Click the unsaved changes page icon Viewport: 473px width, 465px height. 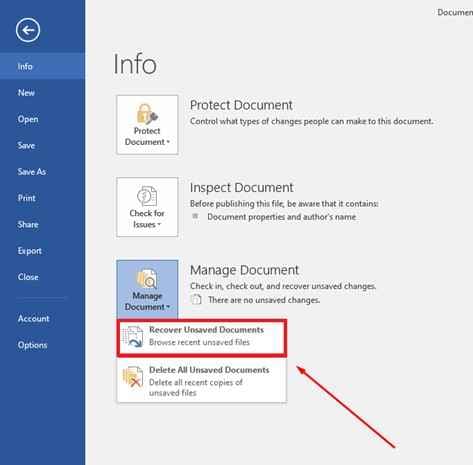(x=196, y=300)
